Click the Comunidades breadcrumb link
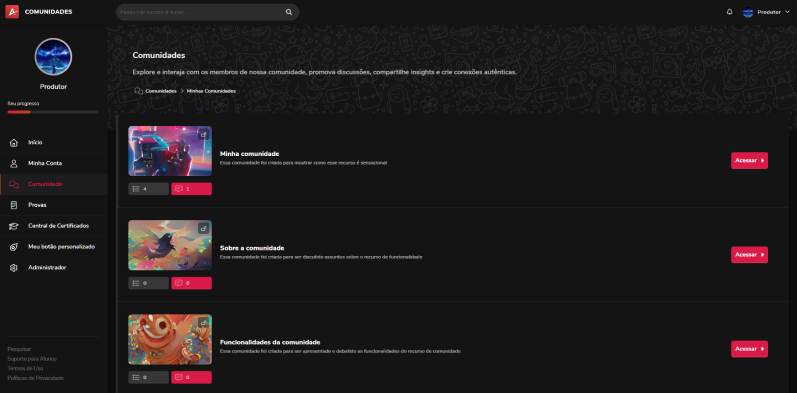This screenshot has width=797, height=393. pos(161,91)
